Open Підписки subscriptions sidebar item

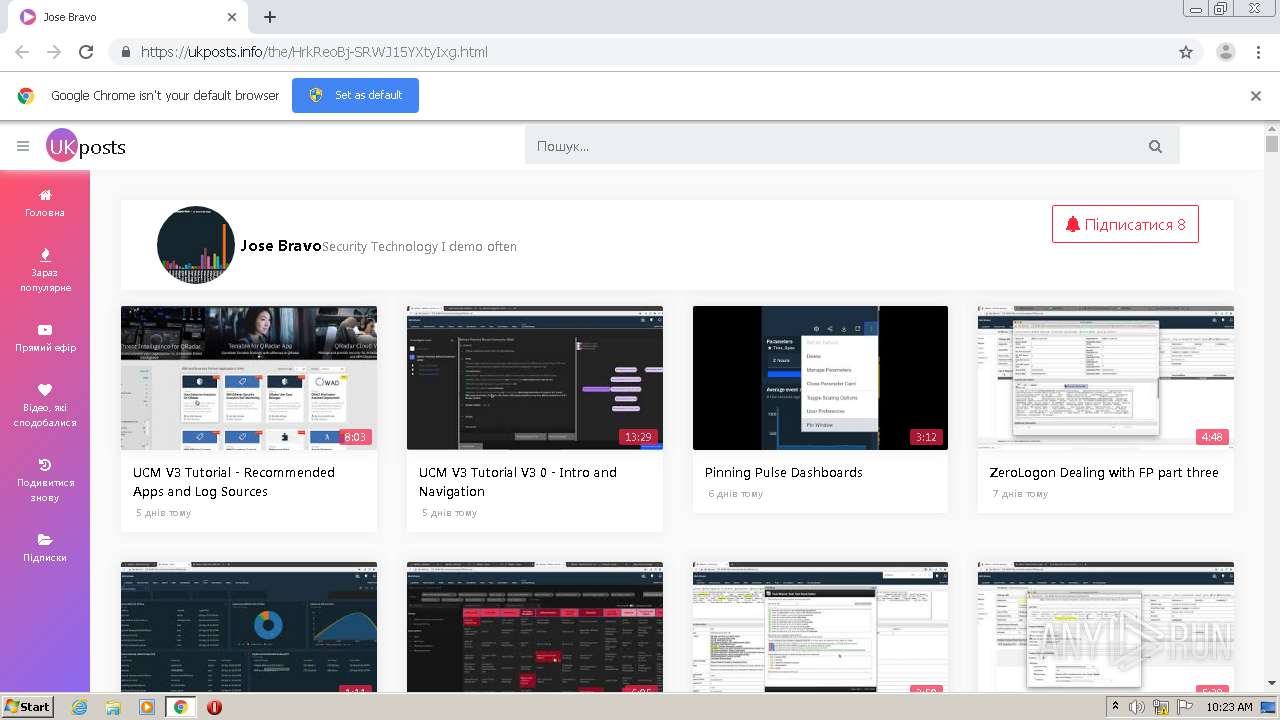click(x=45, y=548)
